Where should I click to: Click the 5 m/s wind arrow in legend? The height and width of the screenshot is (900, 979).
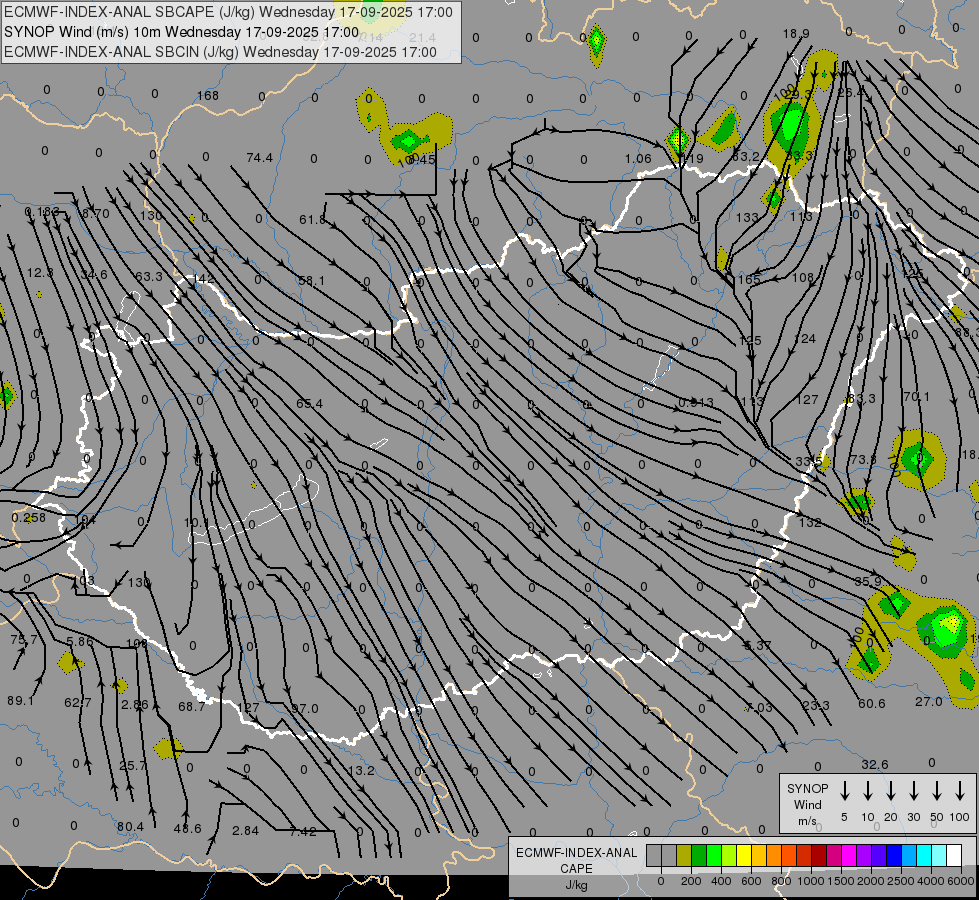point(845,790)
